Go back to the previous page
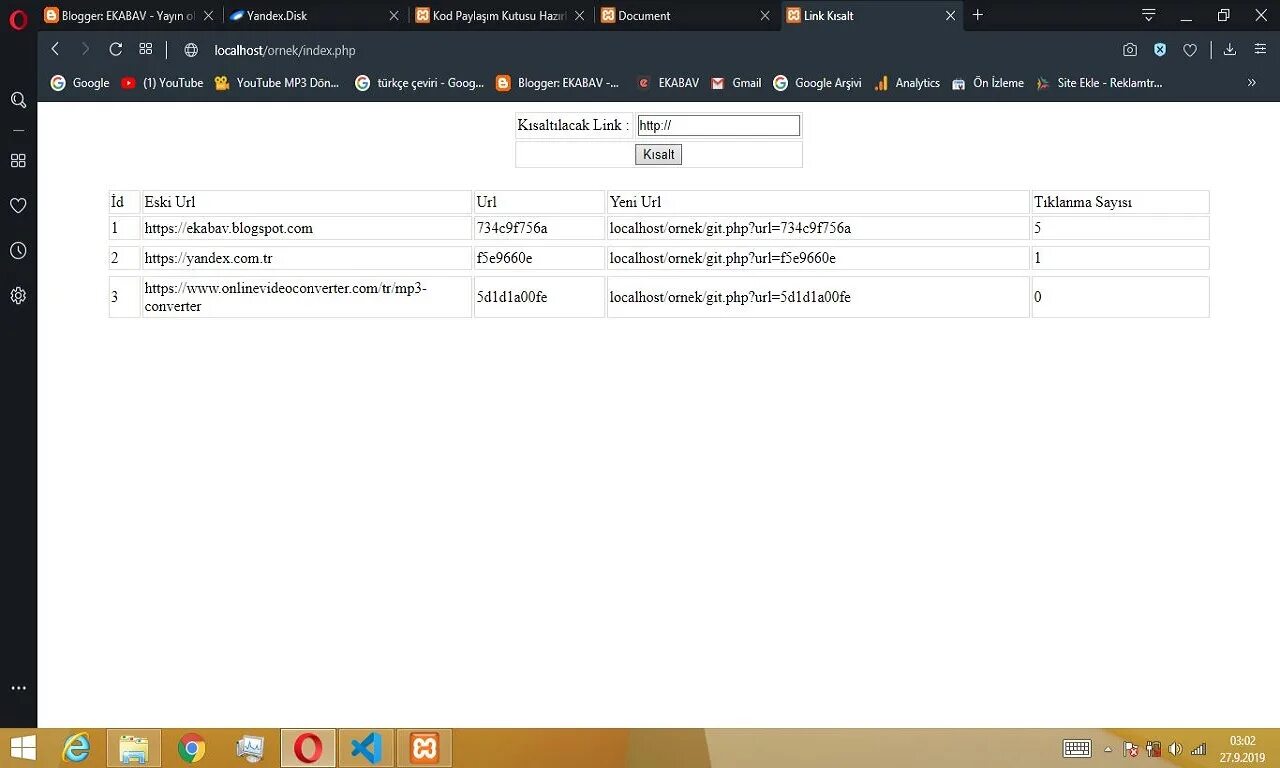The width and height of the screenshot is (1280, 768). click(x=56, y=49)
